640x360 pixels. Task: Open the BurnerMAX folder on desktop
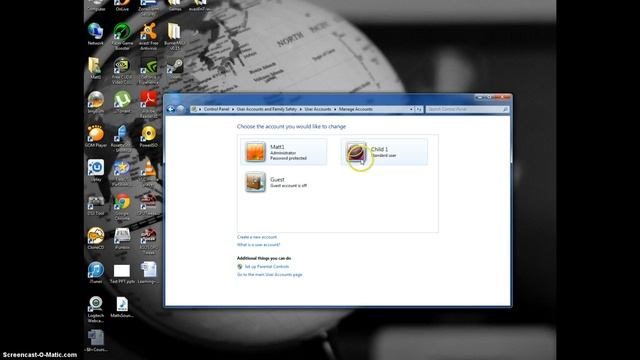pyautogui.click(x=175, y=36)
